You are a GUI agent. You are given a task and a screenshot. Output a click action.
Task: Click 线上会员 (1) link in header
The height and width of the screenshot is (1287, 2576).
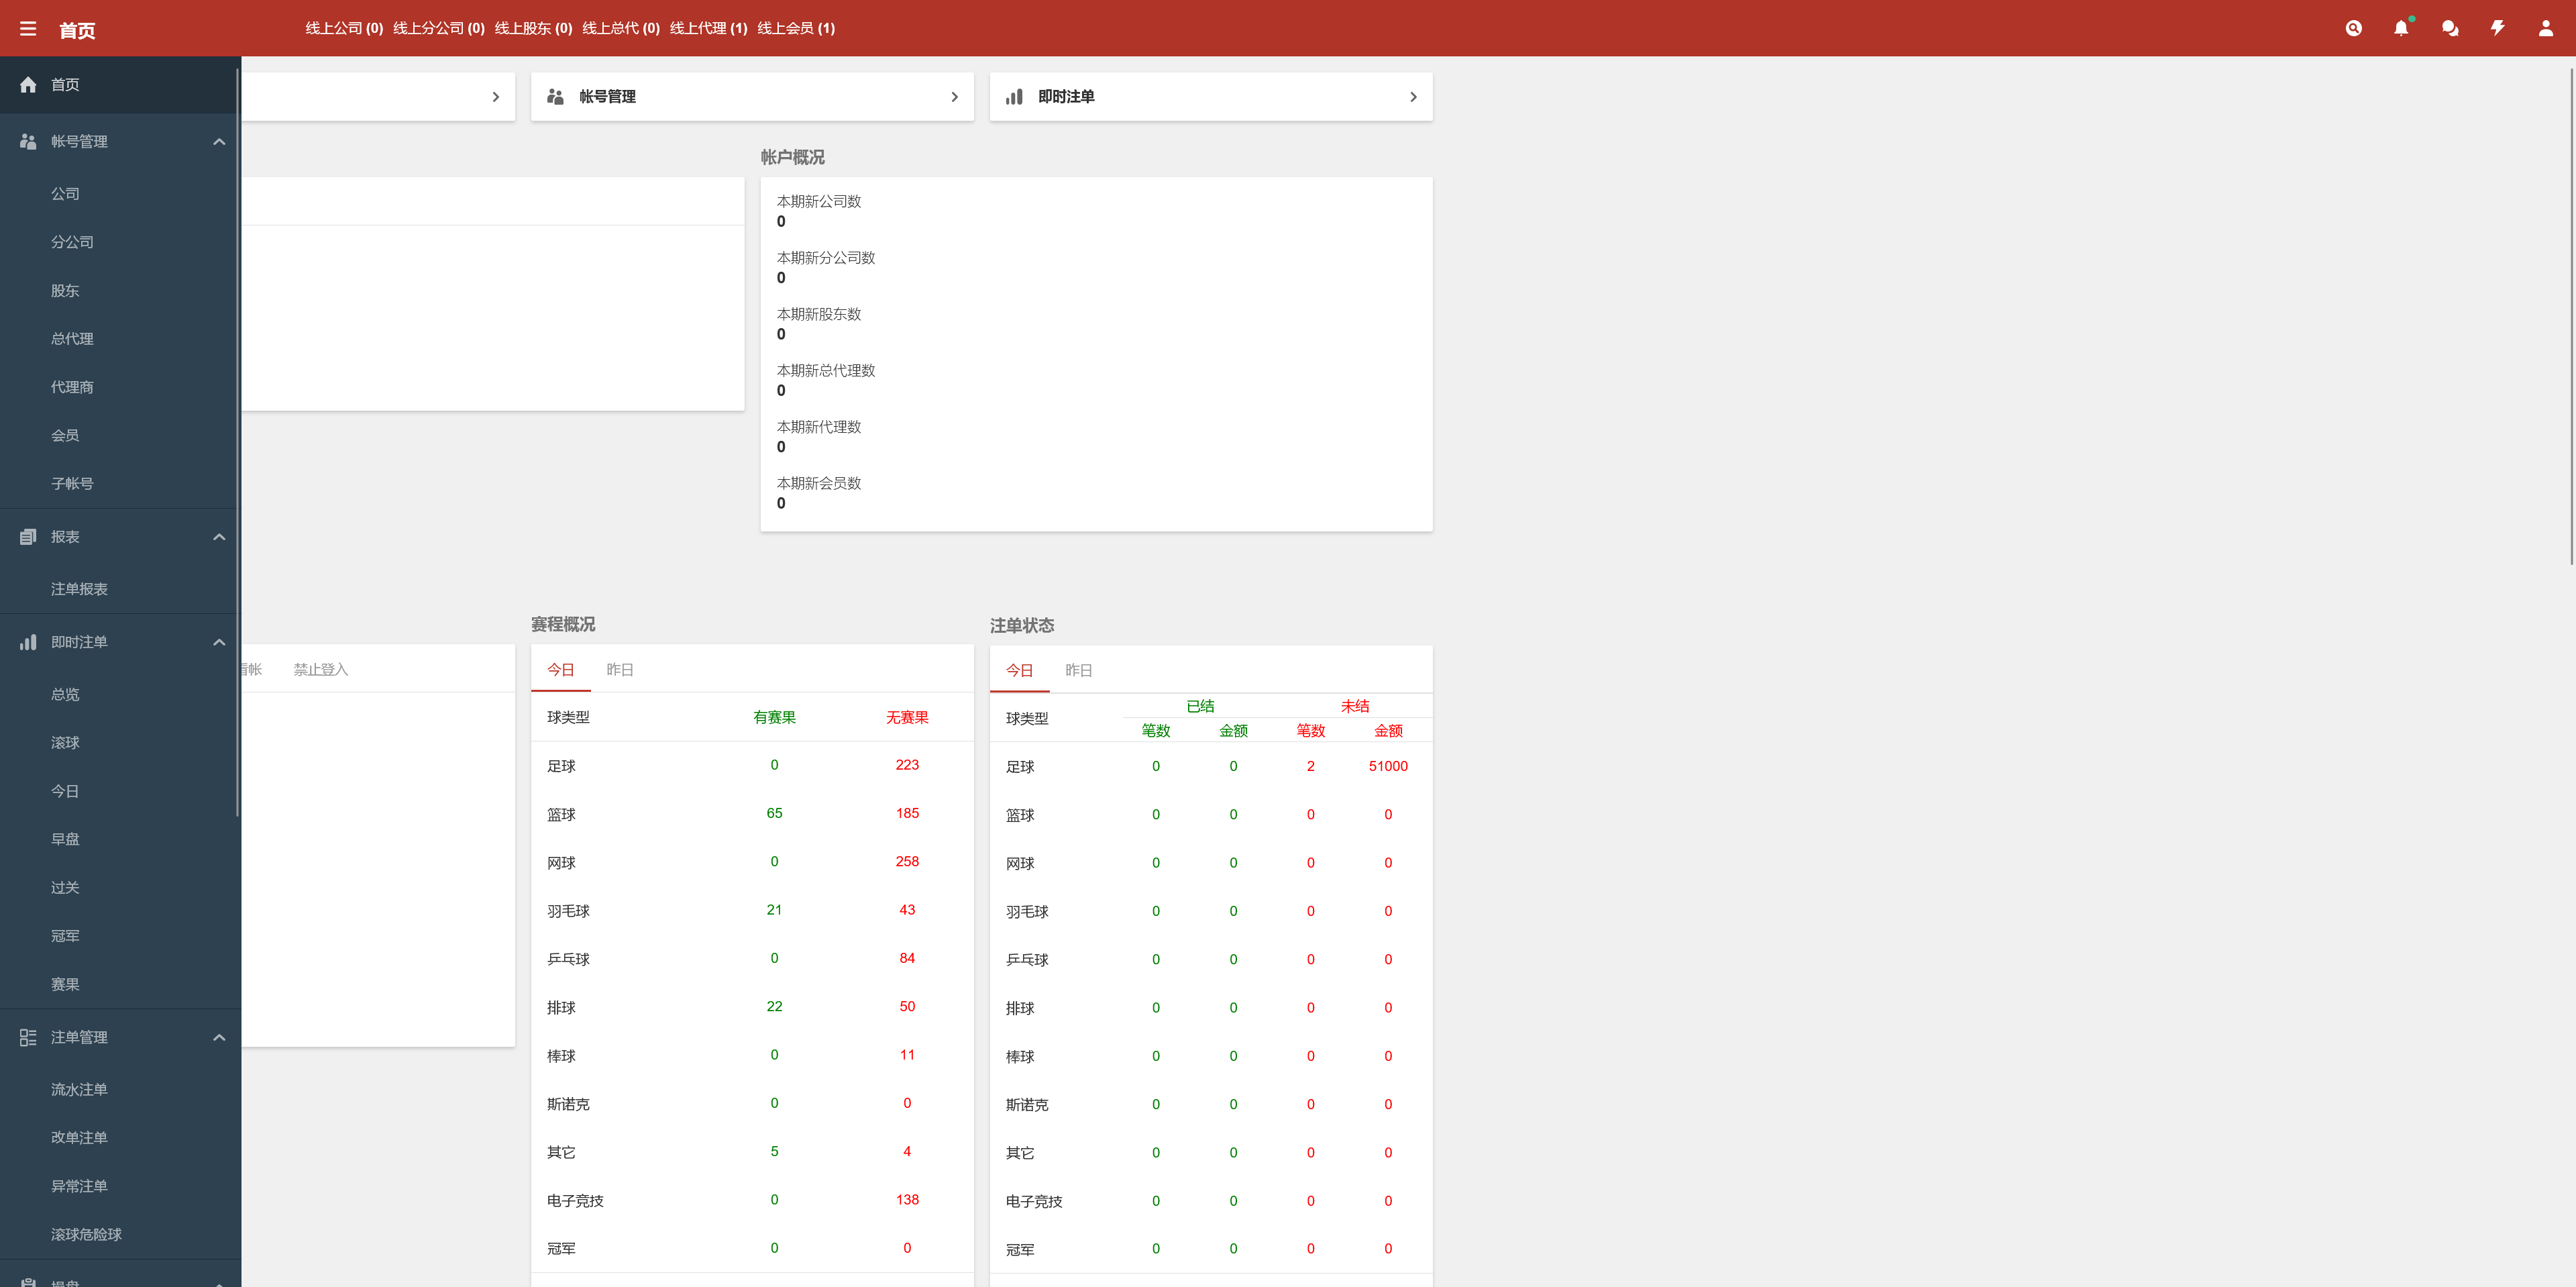(796, 28)
